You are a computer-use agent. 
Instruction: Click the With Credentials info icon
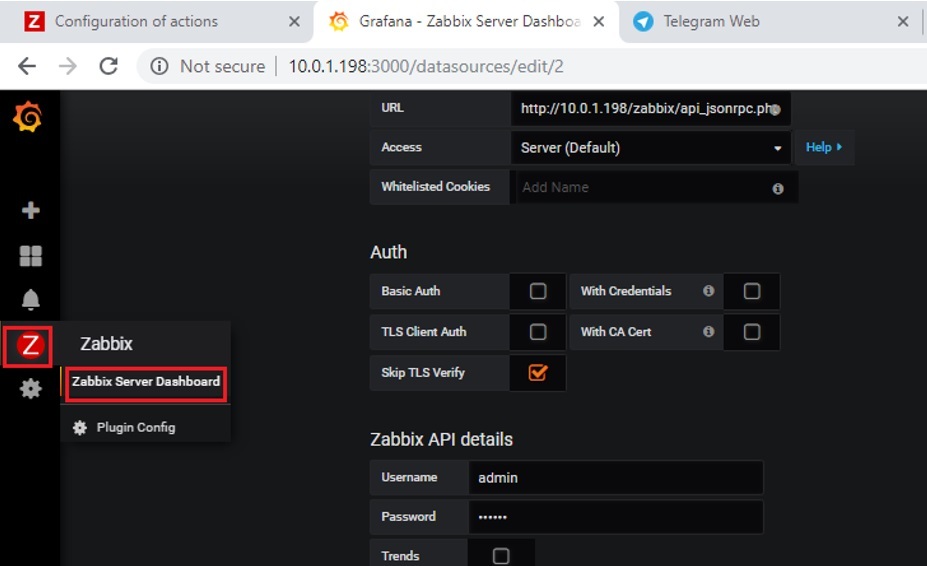[708, 291]
